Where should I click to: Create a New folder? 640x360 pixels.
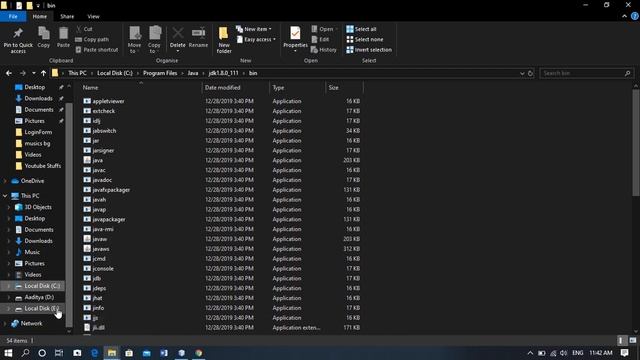tap(224, 40)
